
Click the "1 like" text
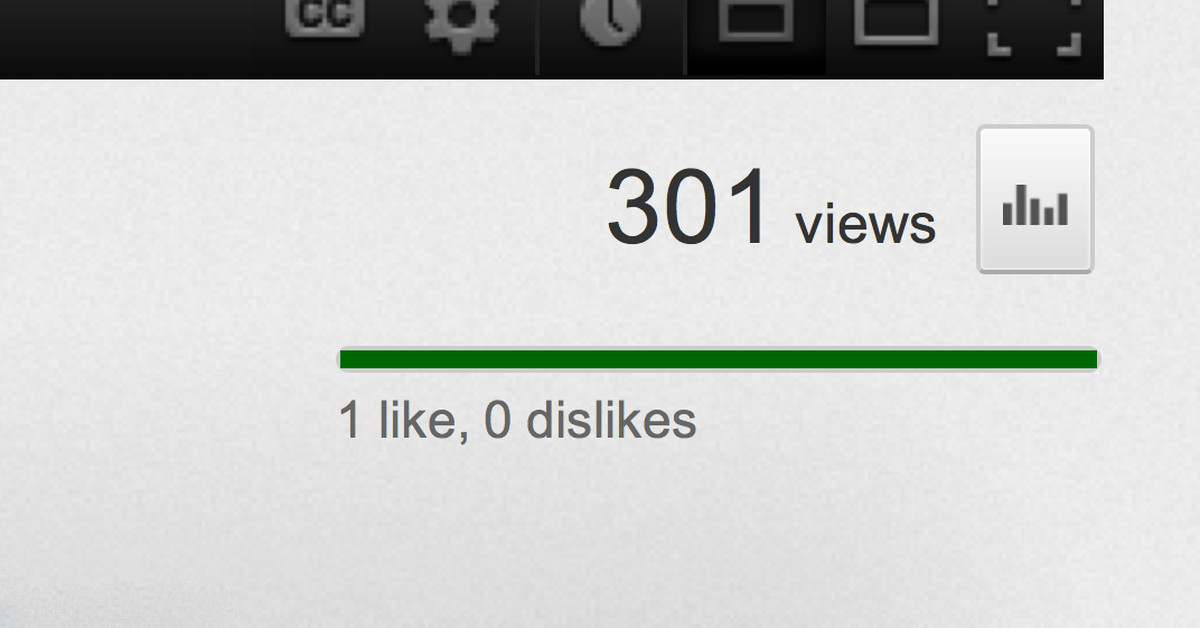398,420
